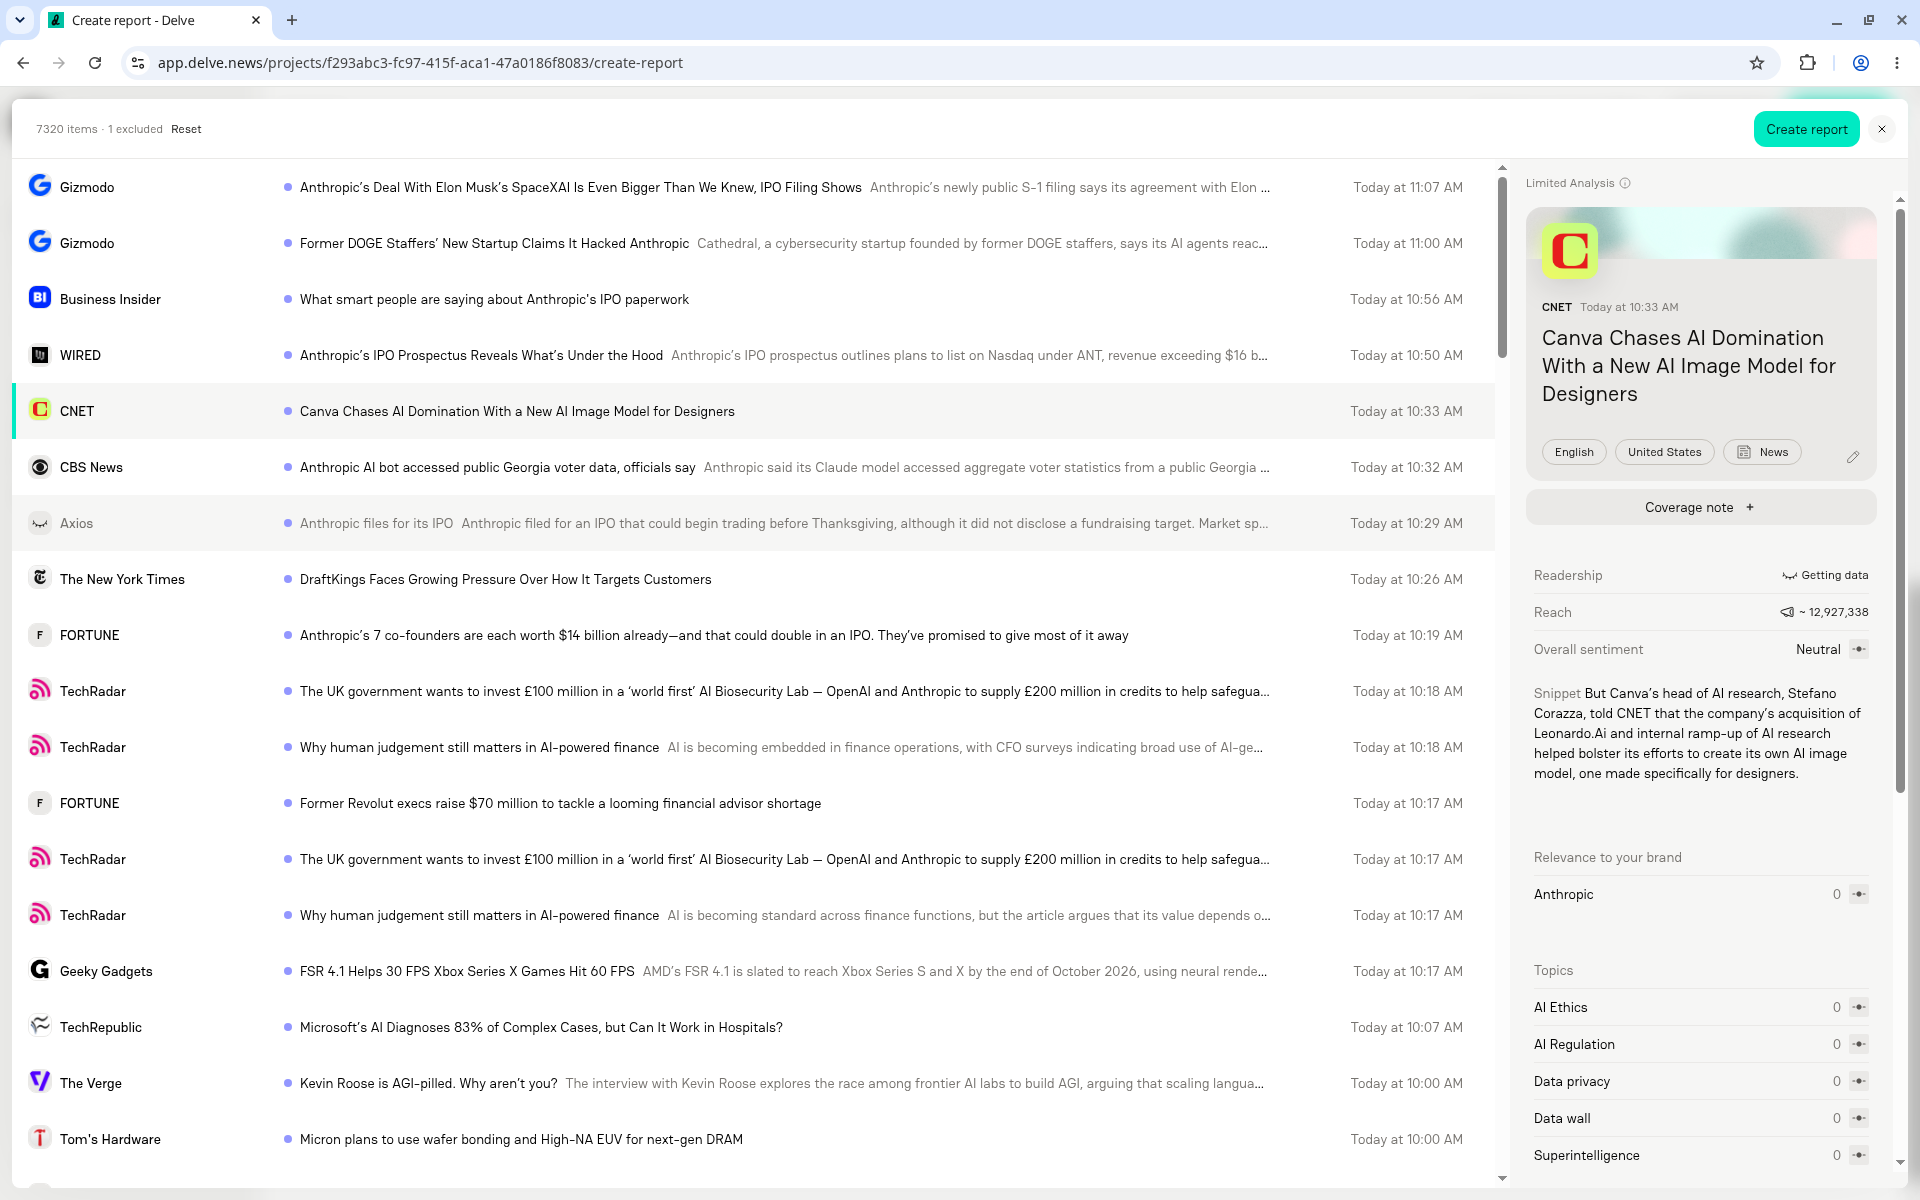Open the FORTUNE article on Anthropic's 7 co-founders

coord(753,635)
